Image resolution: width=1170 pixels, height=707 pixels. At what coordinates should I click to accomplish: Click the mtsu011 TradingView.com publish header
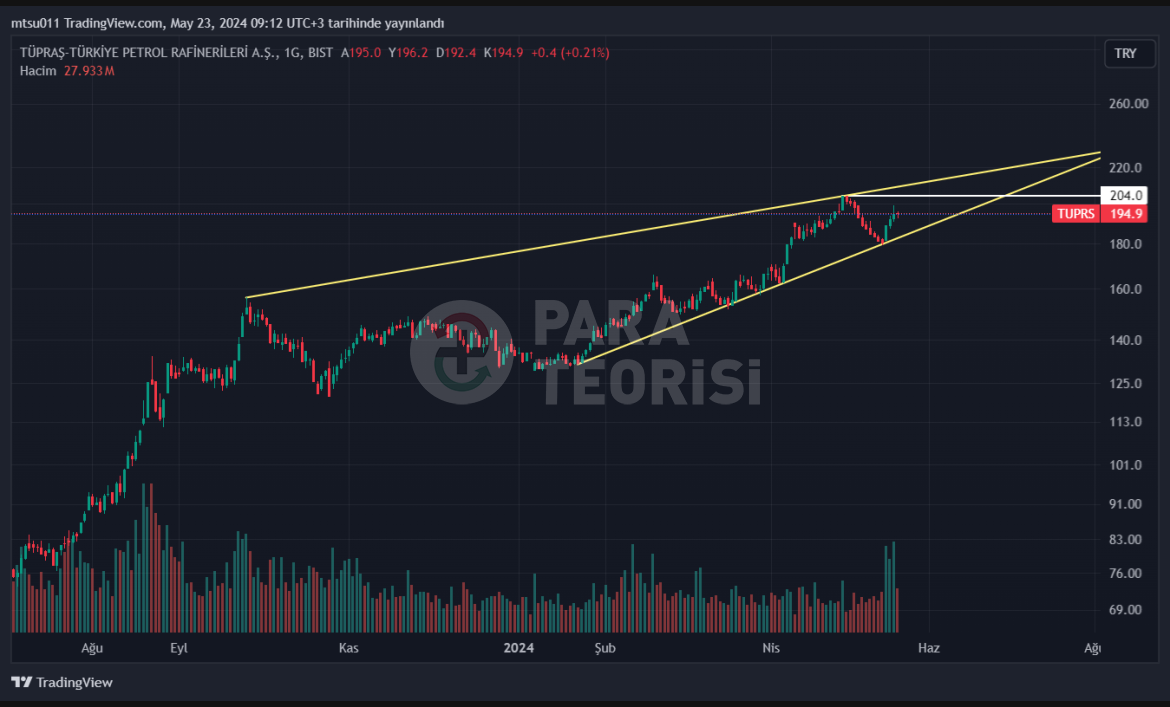coord(228,23)
